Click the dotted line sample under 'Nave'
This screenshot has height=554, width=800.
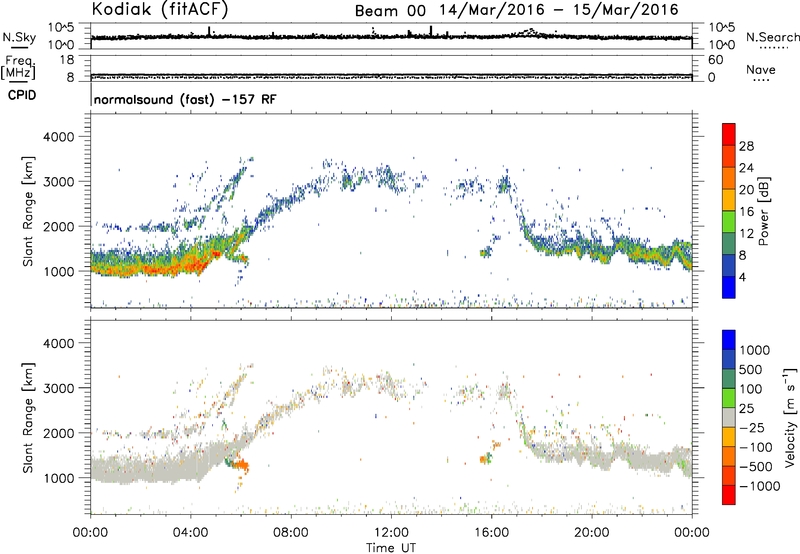(761, 81)
